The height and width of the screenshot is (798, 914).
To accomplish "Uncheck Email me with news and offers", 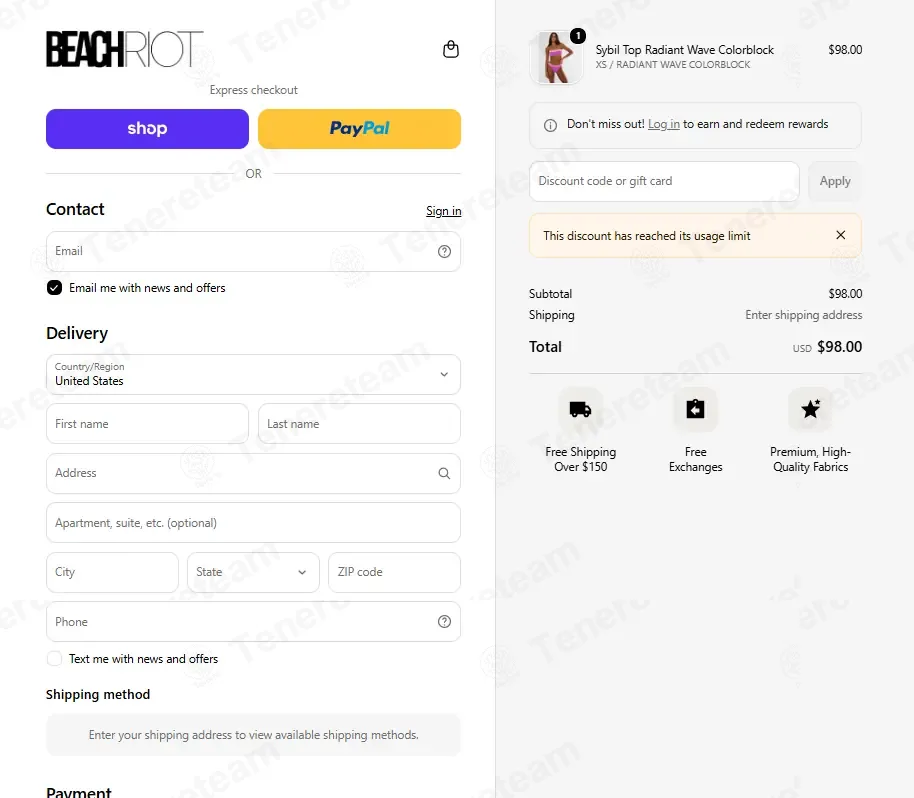I will click(x=54, y=288).
